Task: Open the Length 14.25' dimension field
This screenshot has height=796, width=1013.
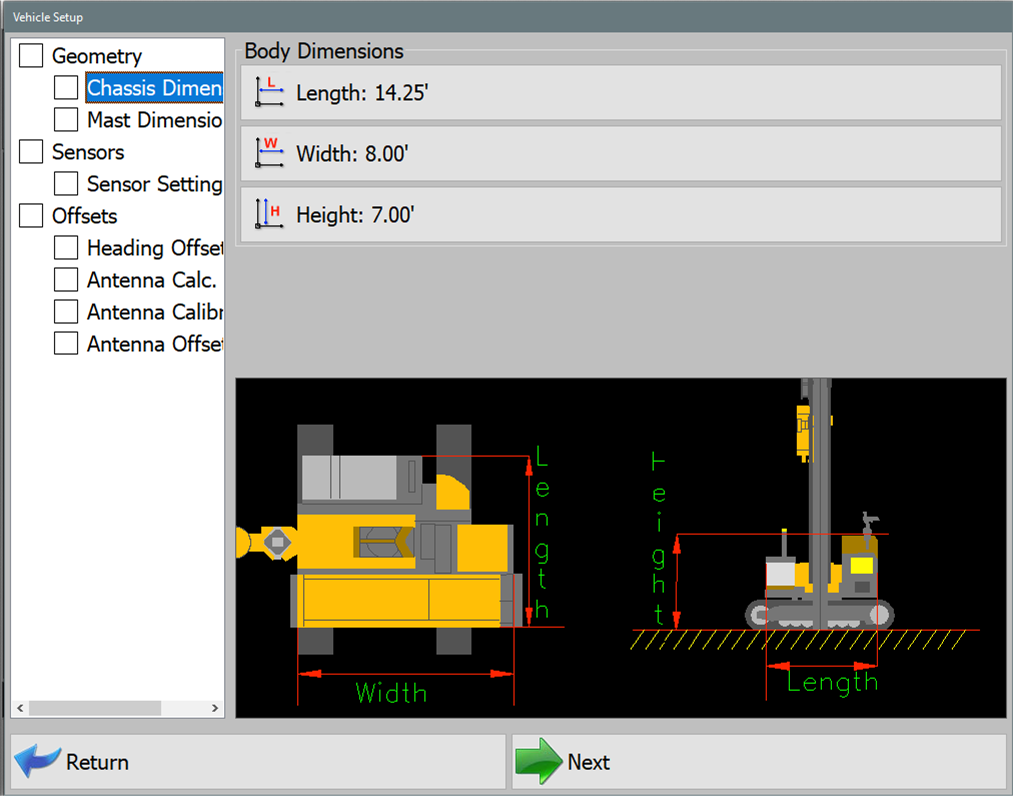Action: [x=620, y=92]
